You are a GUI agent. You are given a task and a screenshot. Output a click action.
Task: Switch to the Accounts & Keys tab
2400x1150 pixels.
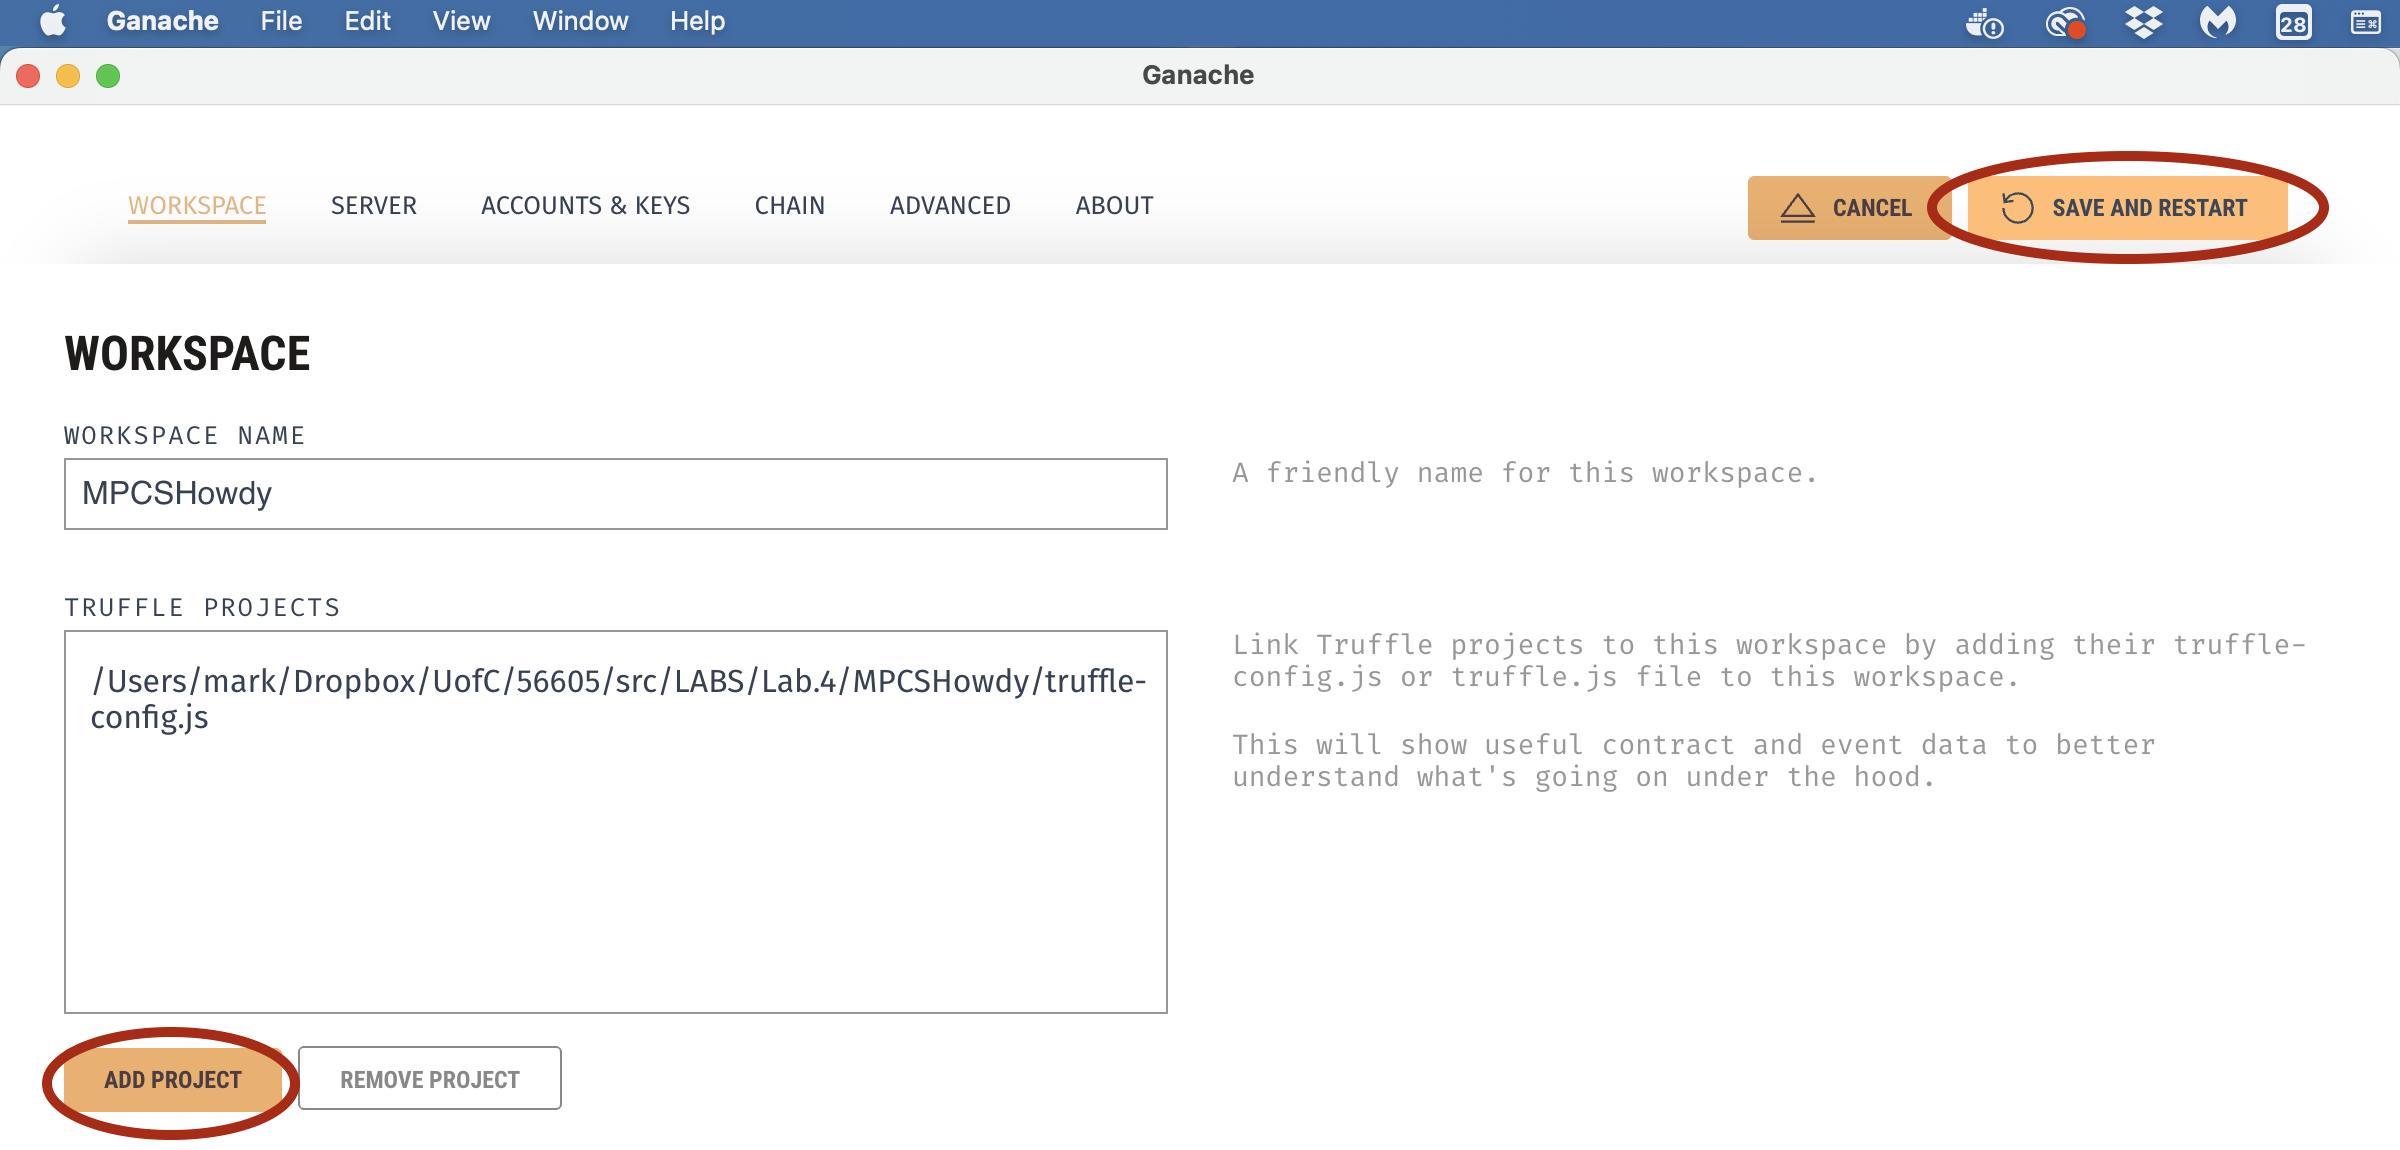pos(585,205)
